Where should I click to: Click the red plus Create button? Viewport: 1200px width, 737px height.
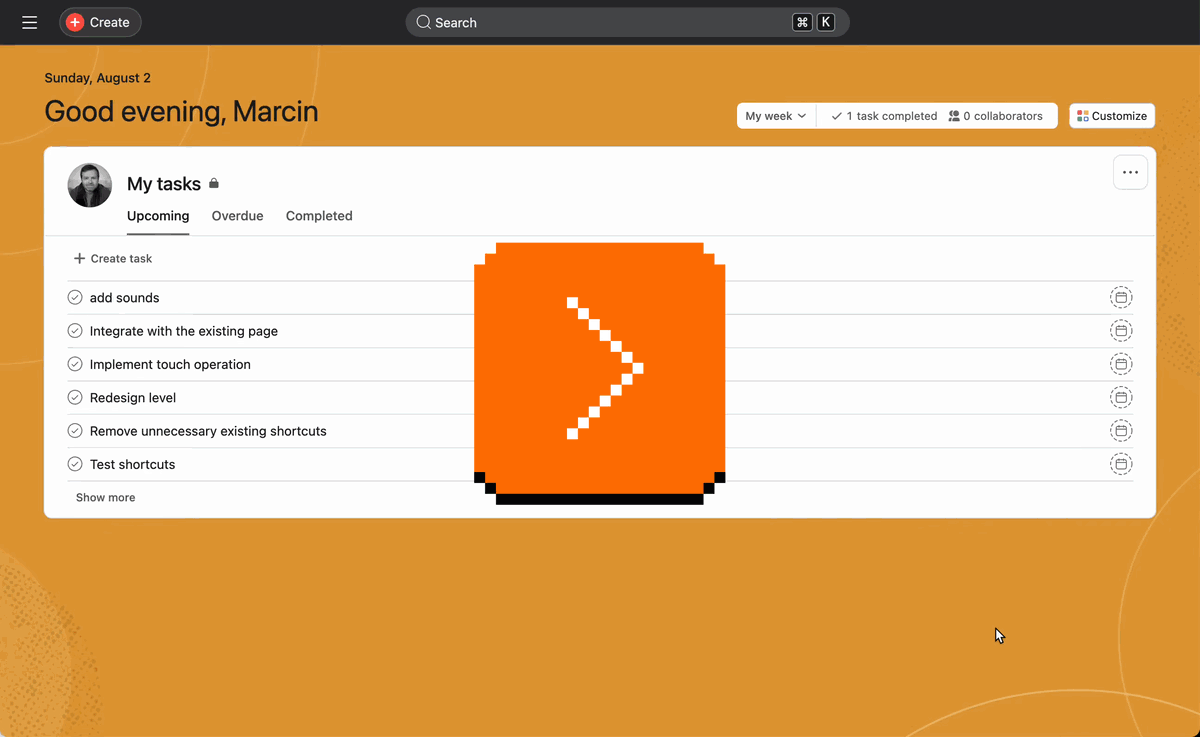pyautogui.click(x=100, y=22)
